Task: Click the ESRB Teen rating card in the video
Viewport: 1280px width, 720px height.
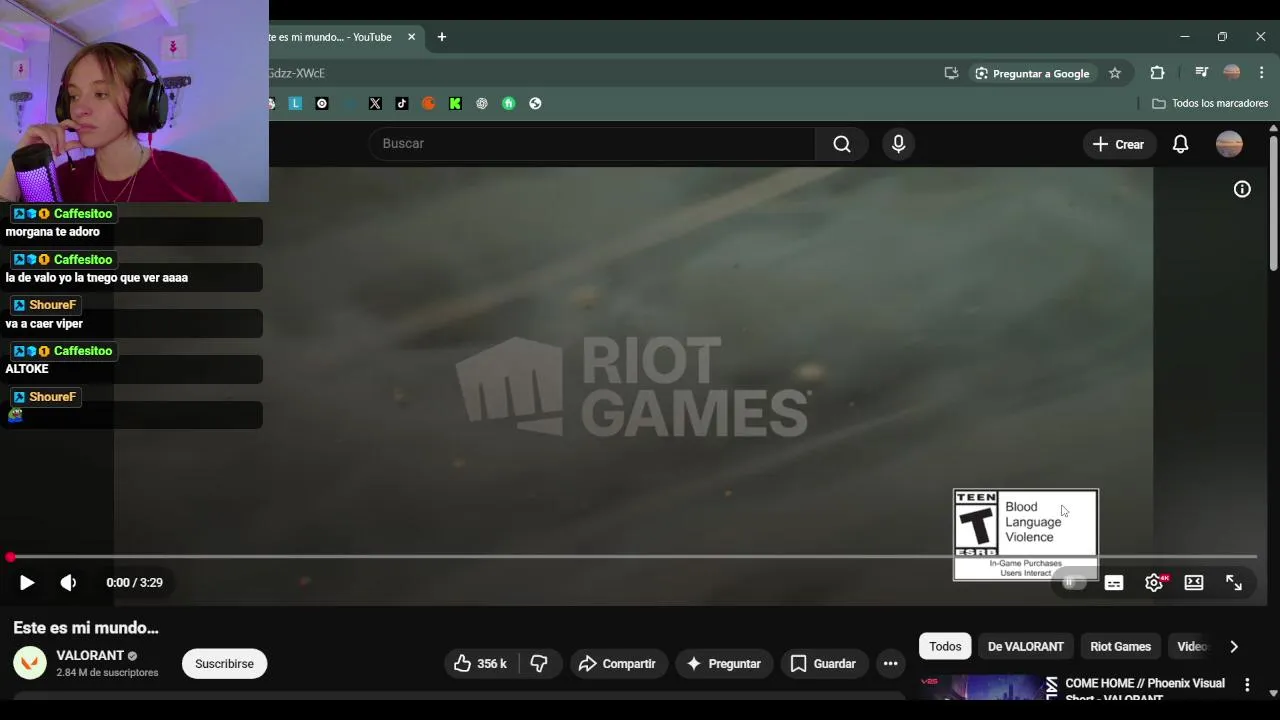Action: [x=1026, y=535]
